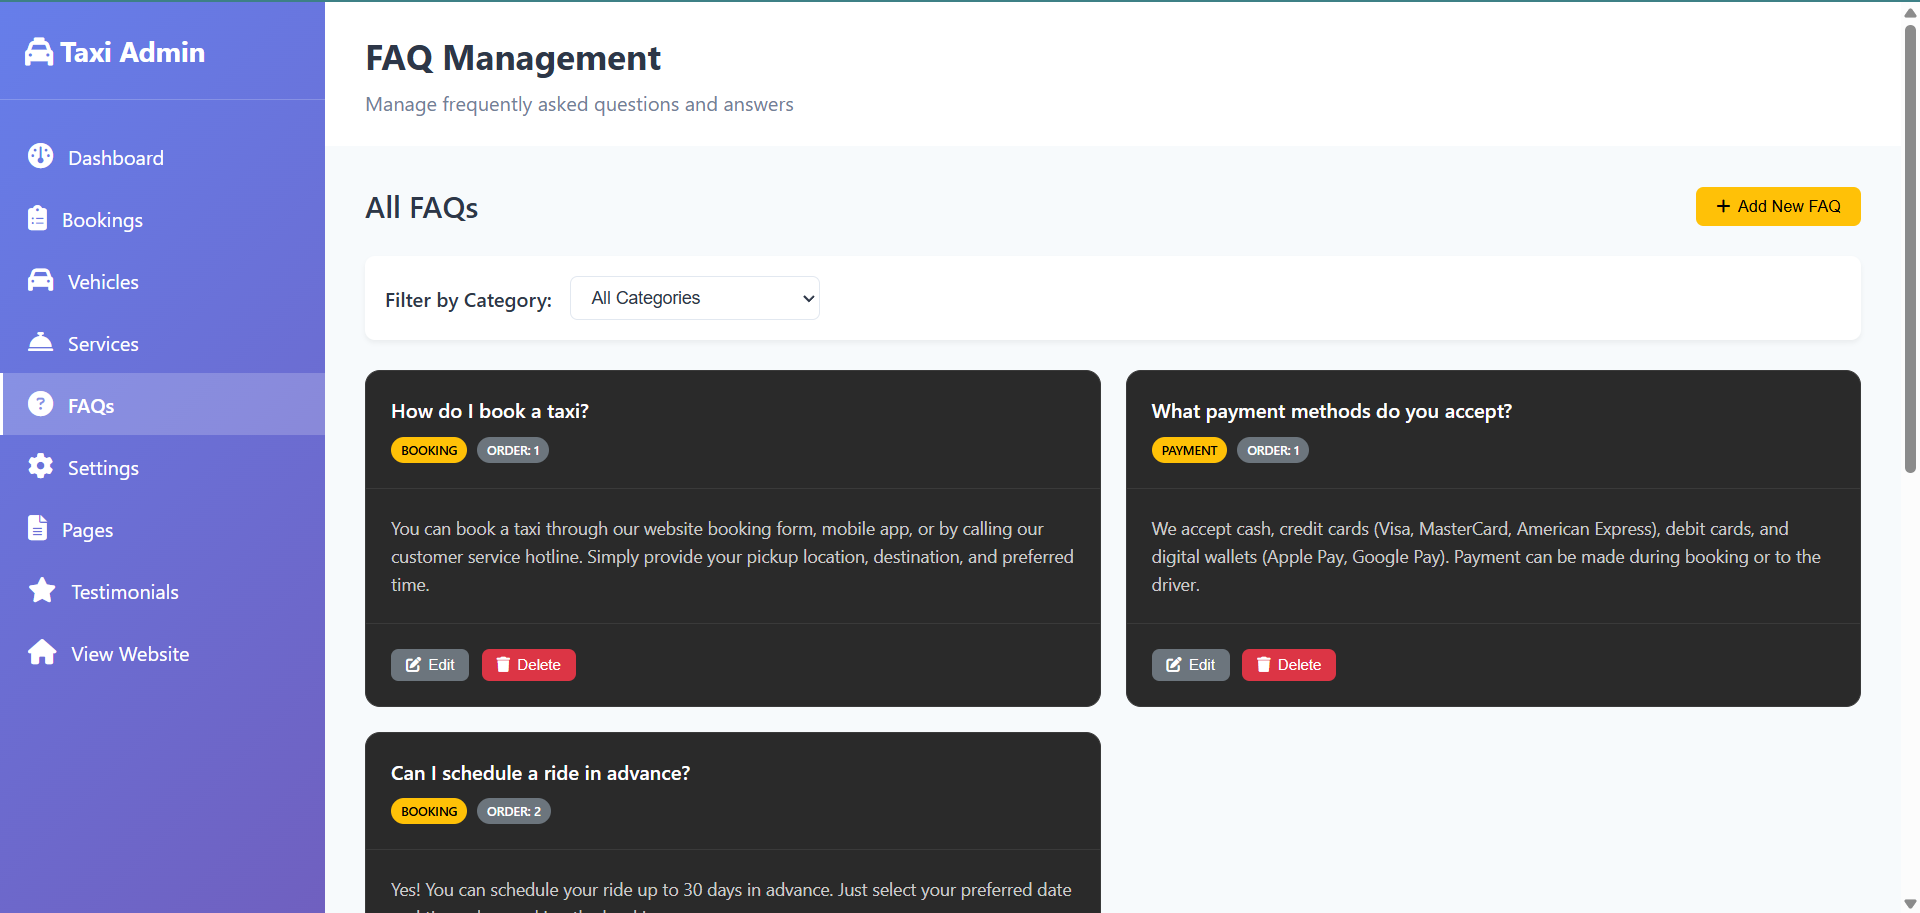1920x913 pixels.
Task: Click the Testimonials star icon
Action: click(x=42, y=591)
